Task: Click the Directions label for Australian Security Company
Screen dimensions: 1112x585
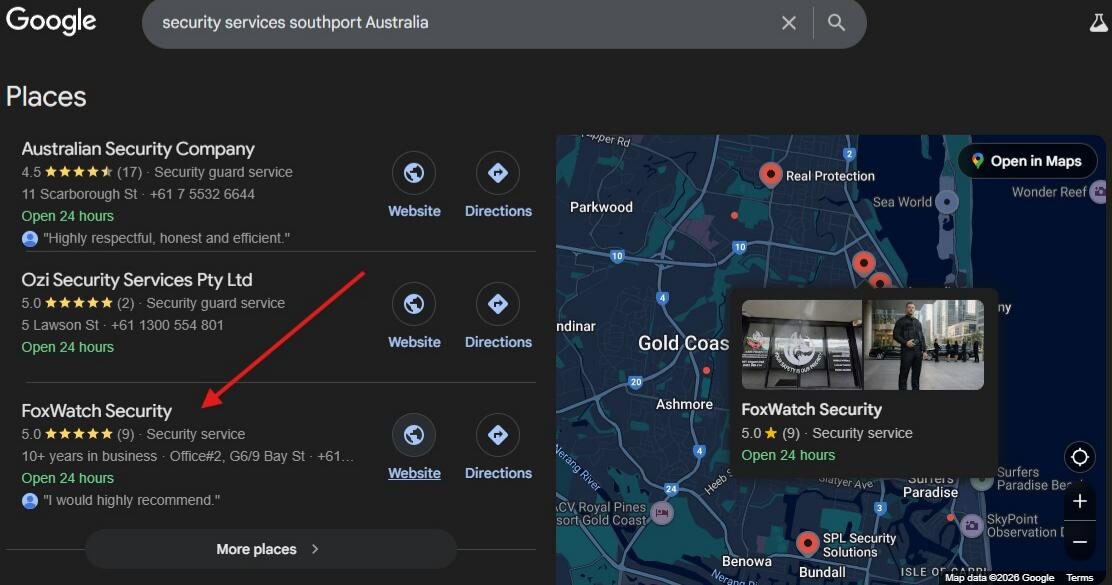Action: (498, 211)
